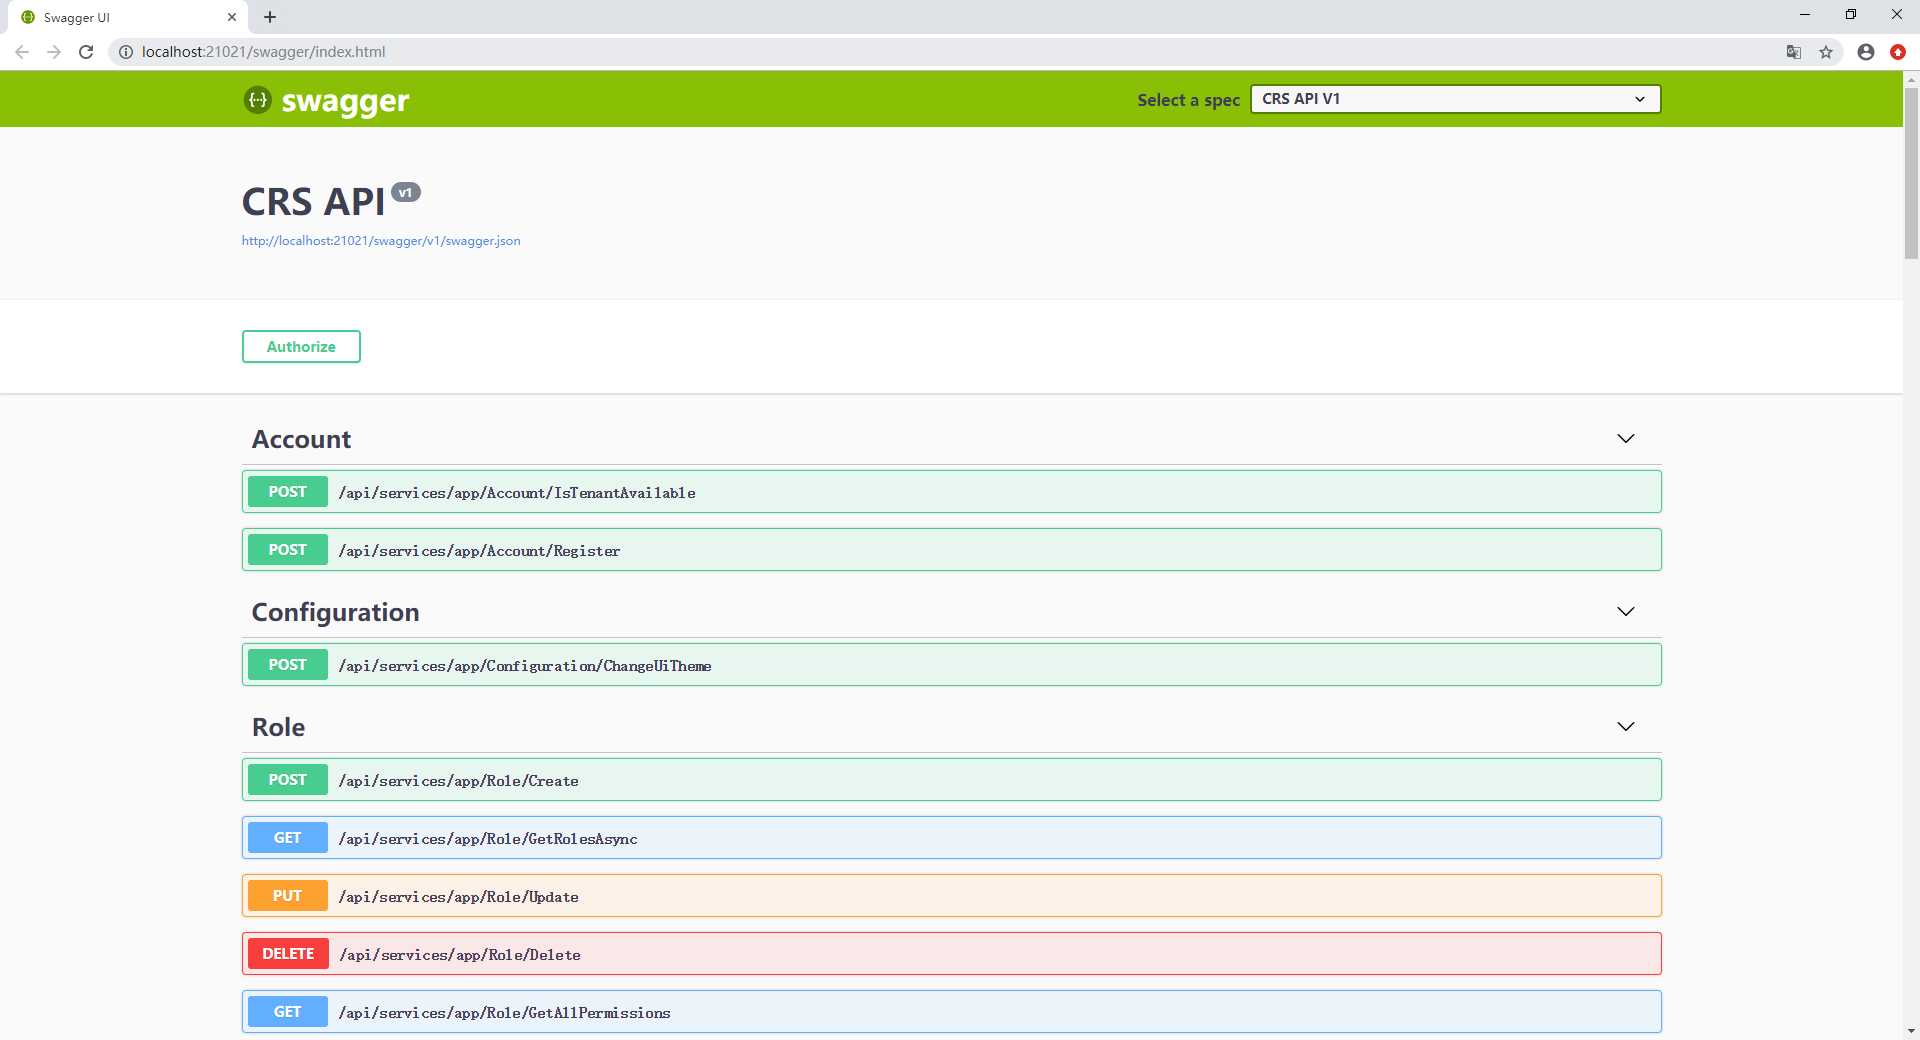The image size is (1920, 1040).
Task: Click the Account section heading
Action: [301, 439]
